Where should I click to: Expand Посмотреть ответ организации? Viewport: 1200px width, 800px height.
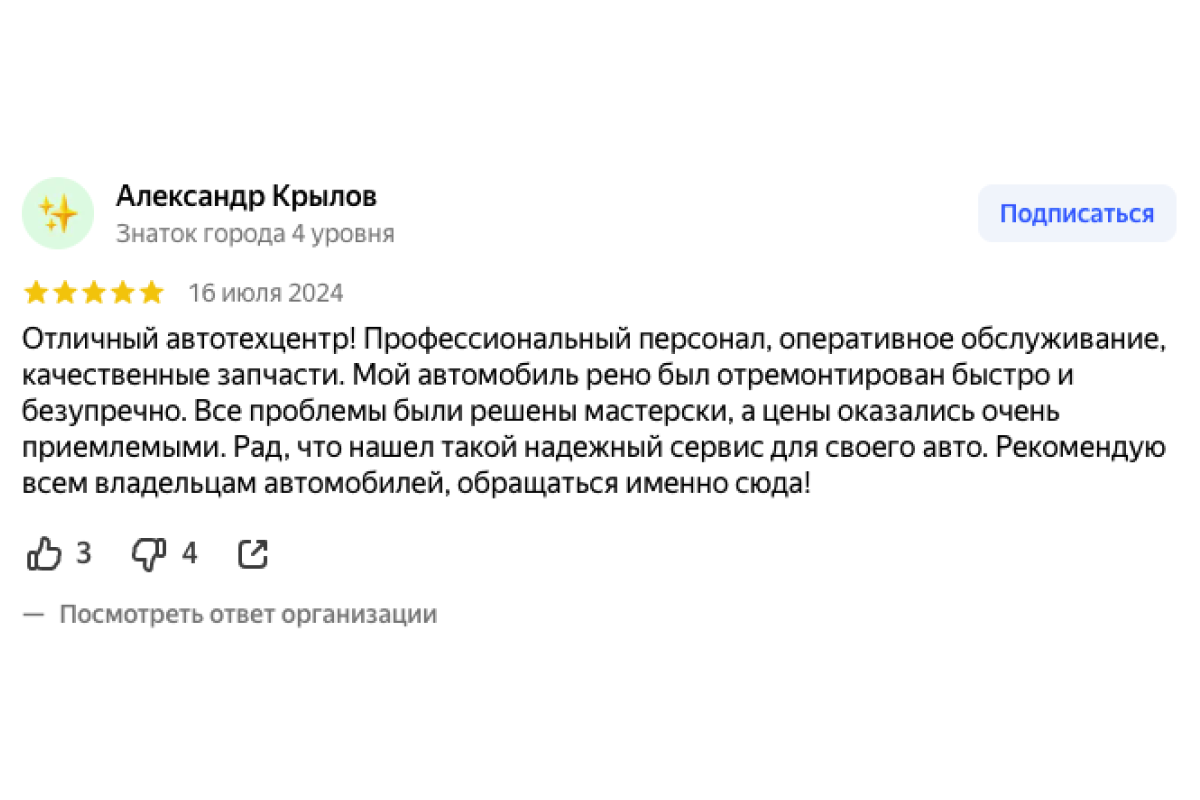(248, 614)
